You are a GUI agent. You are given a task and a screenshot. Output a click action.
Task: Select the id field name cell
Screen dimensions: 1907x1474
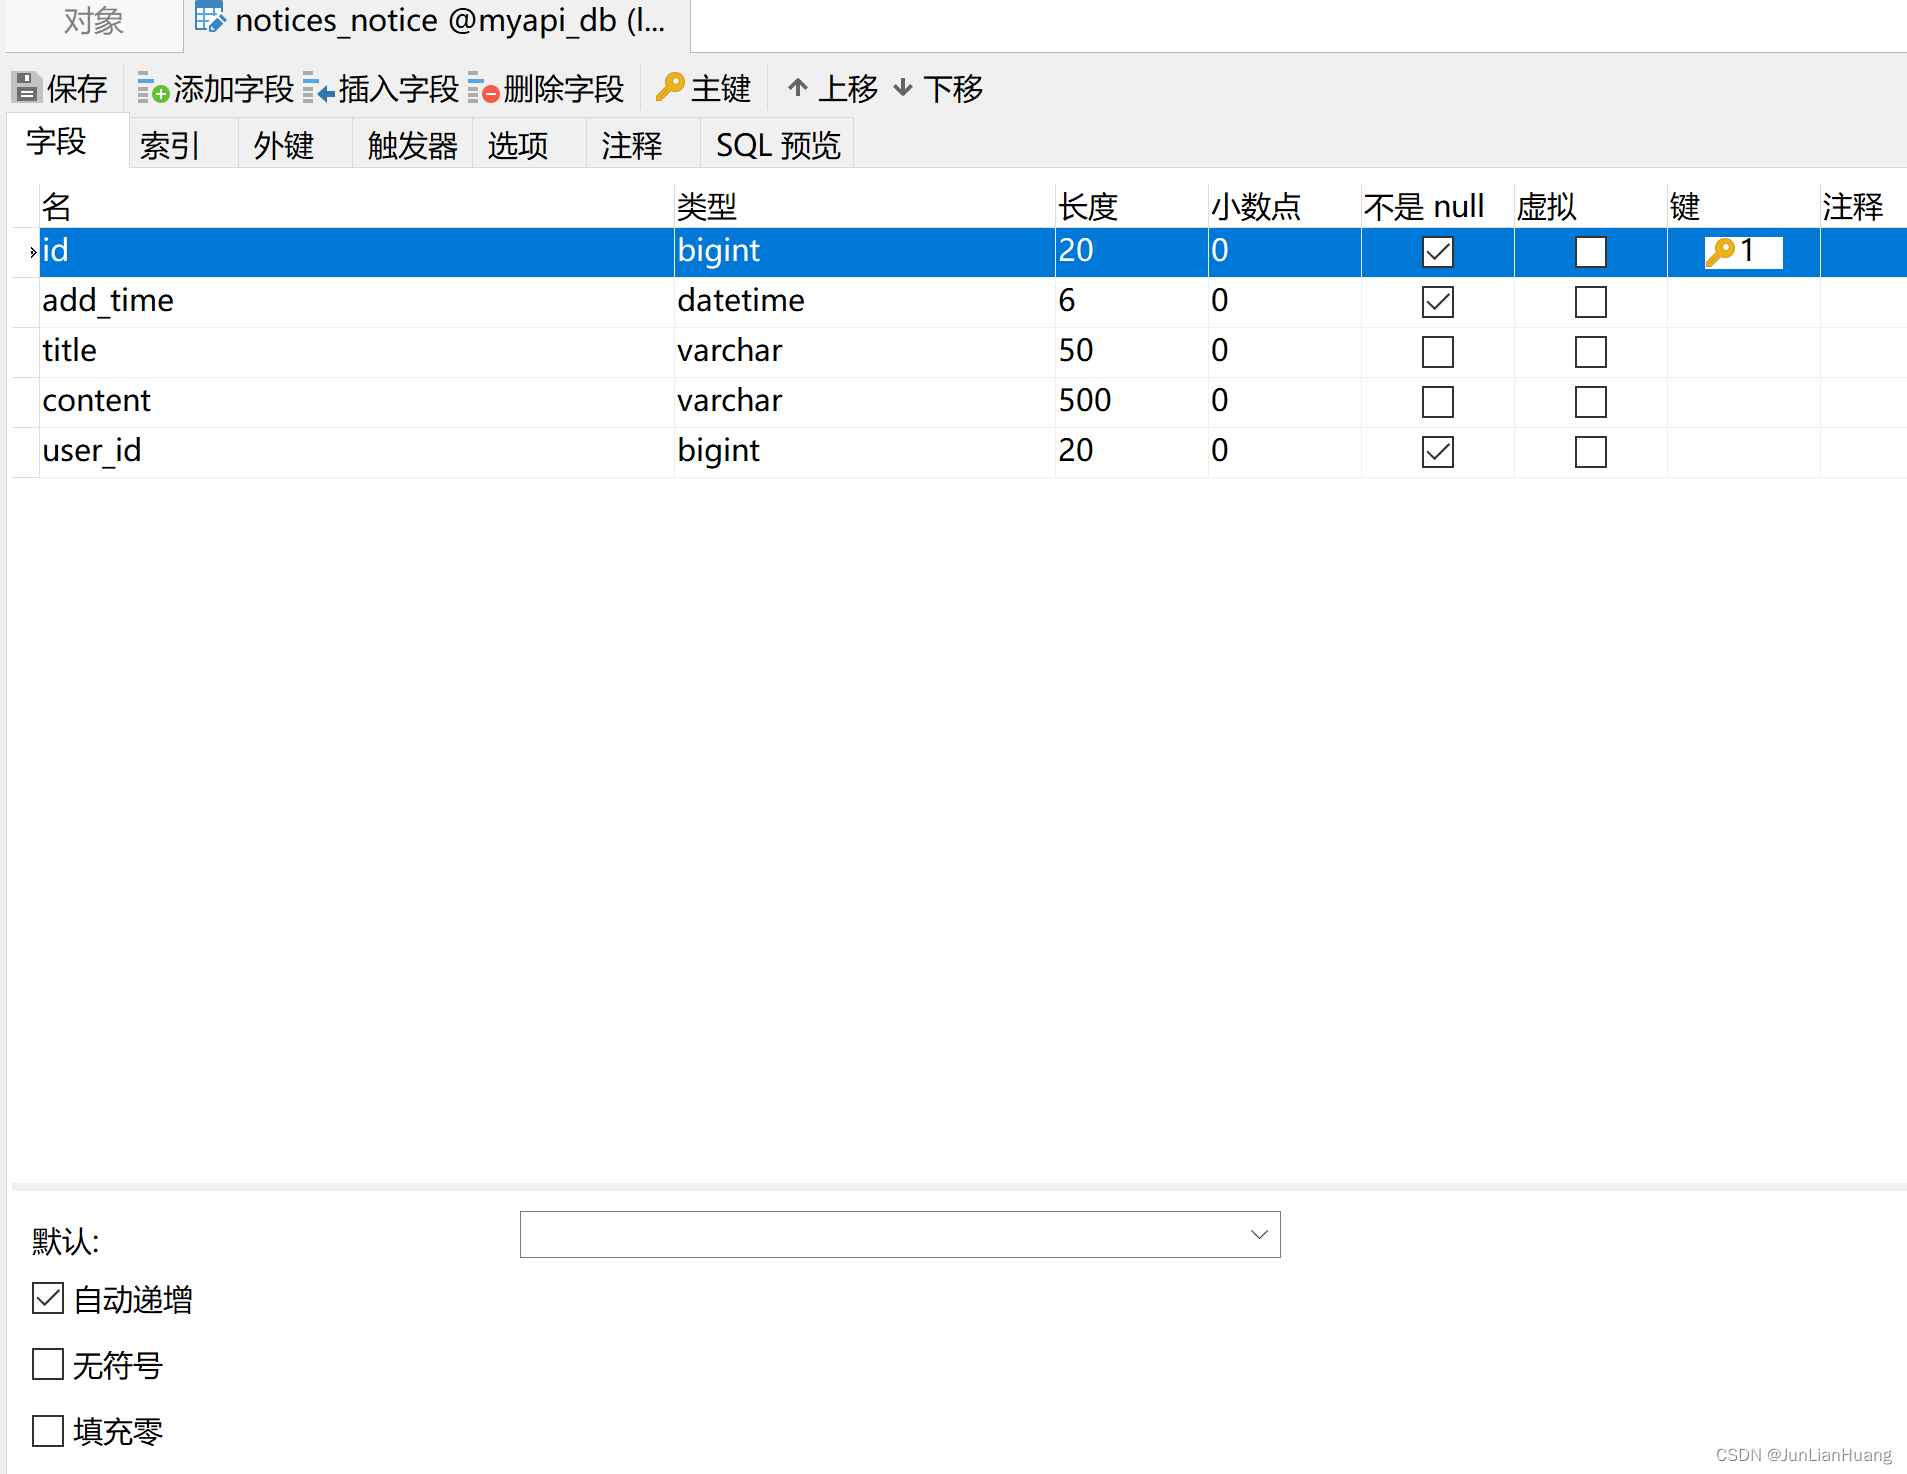pos(356,252)
